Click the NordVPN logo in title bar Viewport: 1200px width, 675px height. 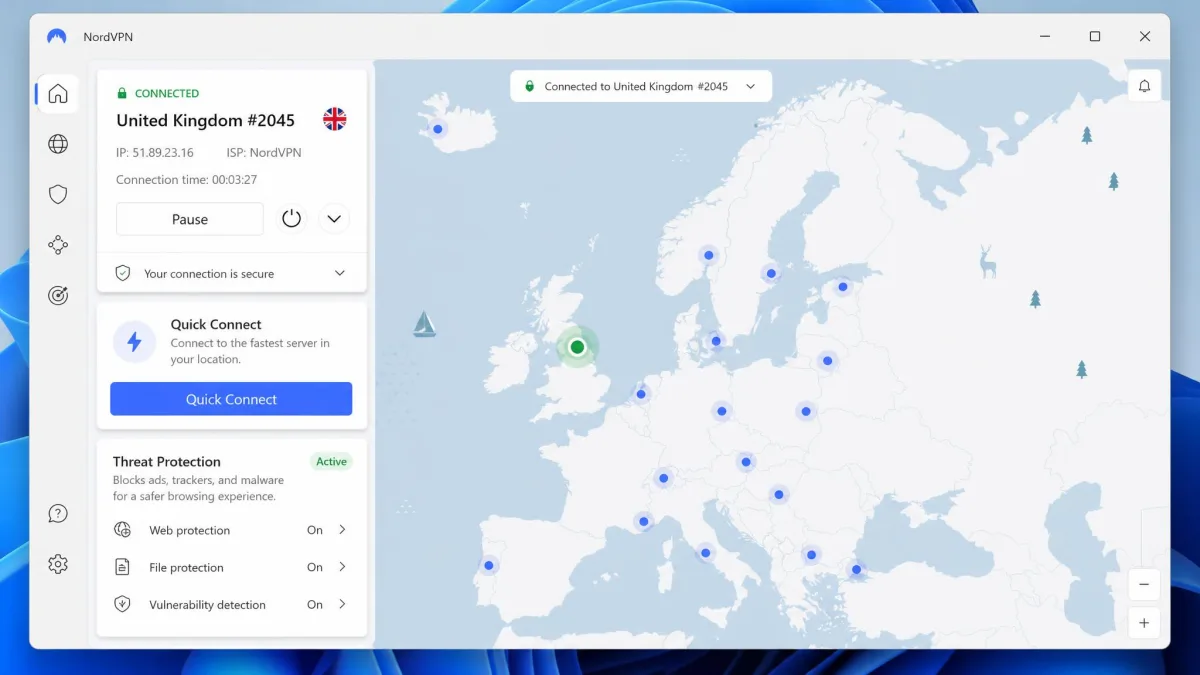tap(56, 37)
